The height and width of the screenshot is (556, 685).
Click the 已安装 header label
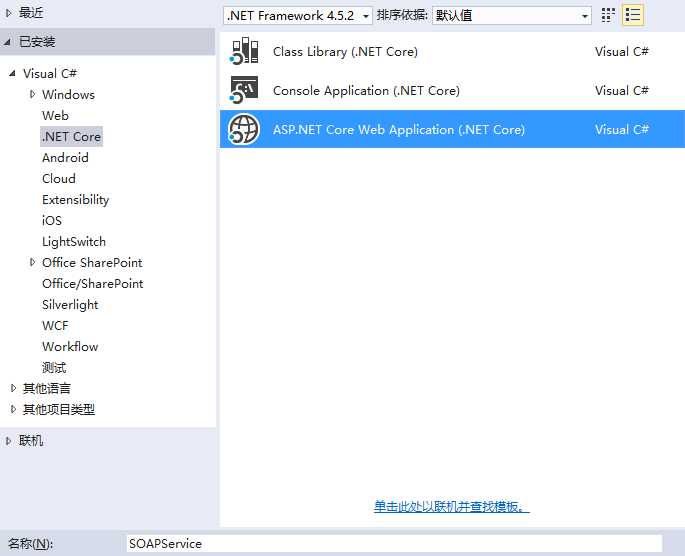(37, 41)
